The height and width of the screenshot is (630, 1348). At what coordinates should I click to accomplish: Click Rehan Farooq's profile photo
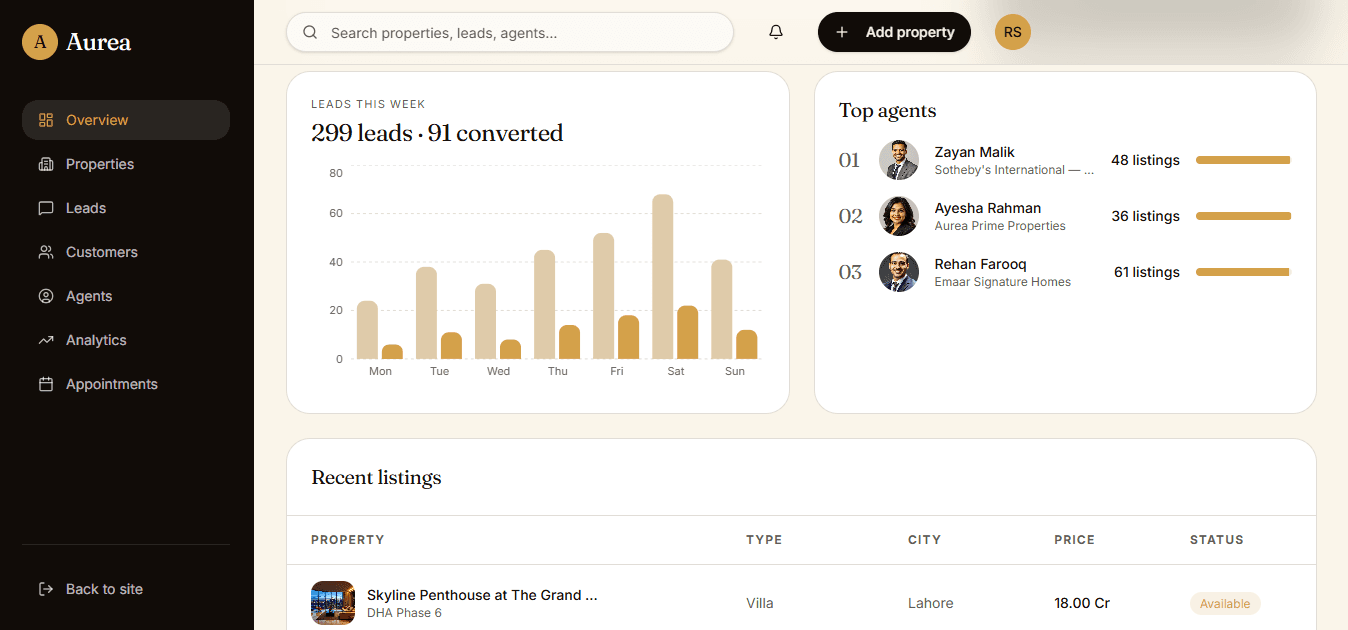click(899, 272)
